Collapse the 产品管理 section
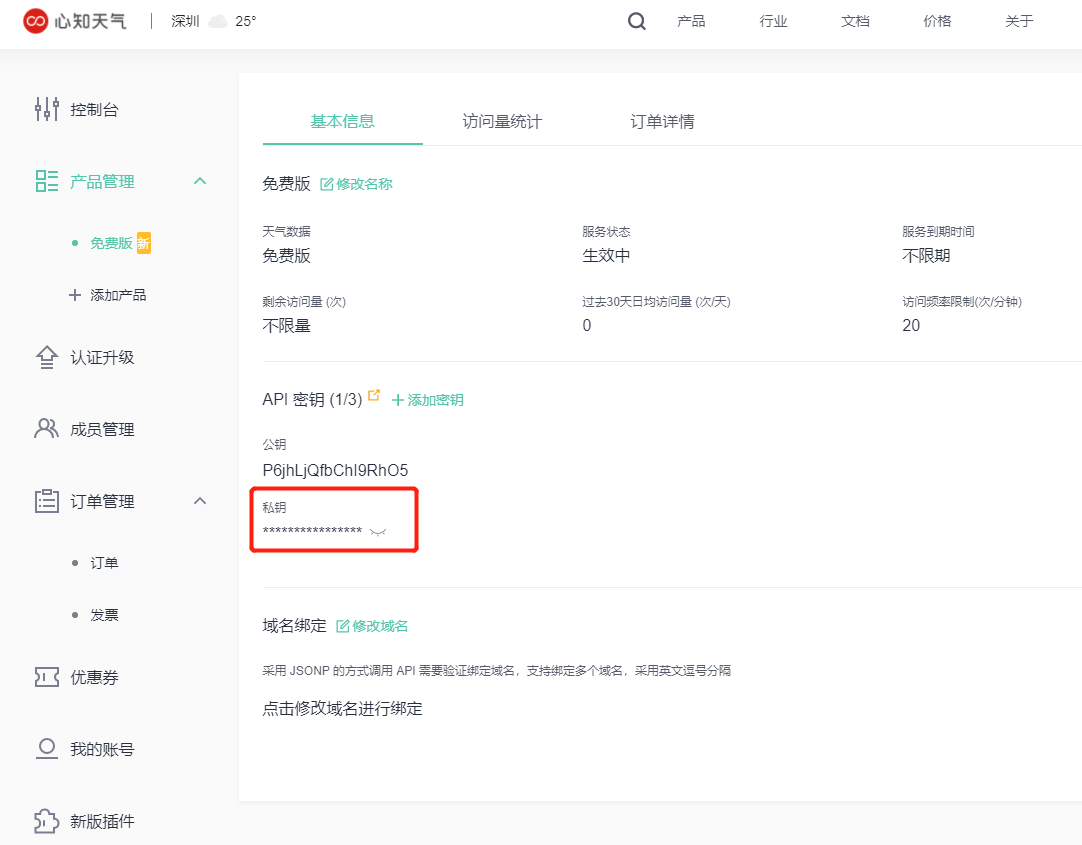The height and width of the screenshot is (845, 1082). pos(199,181)
